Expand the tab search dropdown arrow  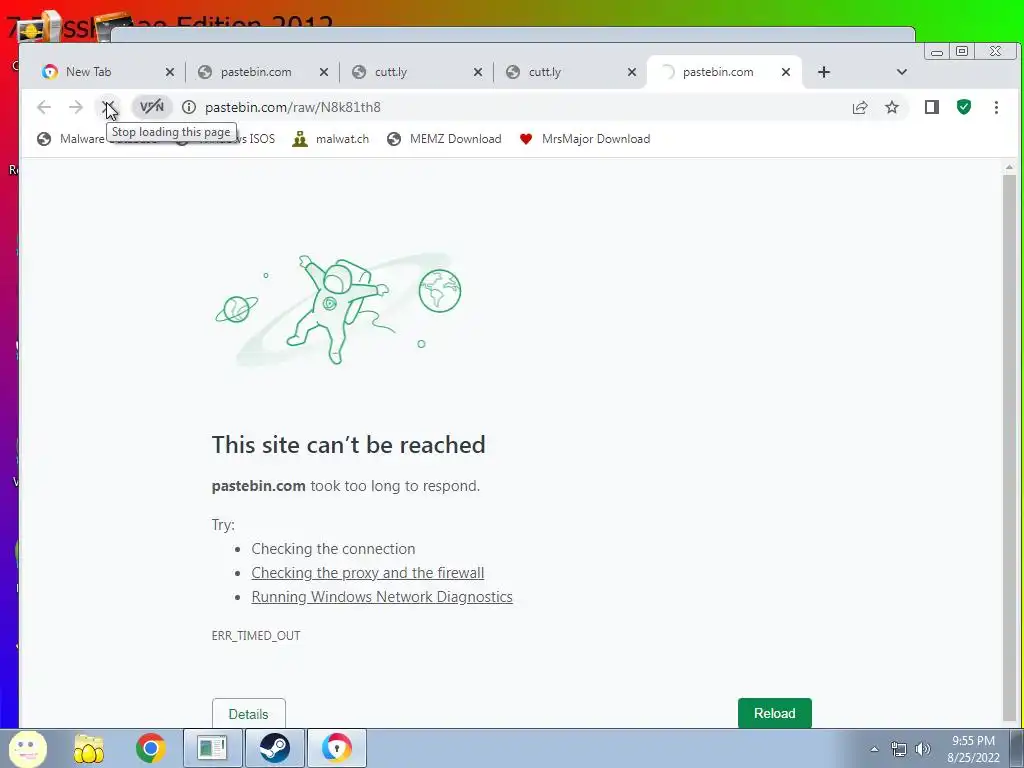pyautogui.click(x=902, y=72)
